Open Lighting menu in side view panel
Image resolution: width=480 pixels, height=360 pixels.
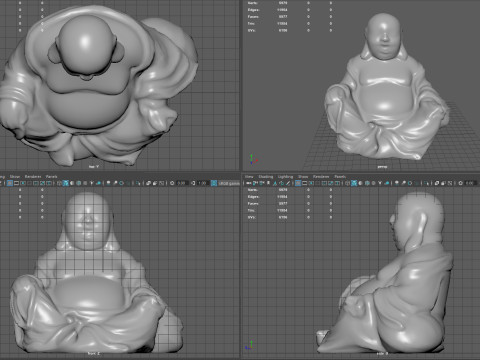click(285, 177)
